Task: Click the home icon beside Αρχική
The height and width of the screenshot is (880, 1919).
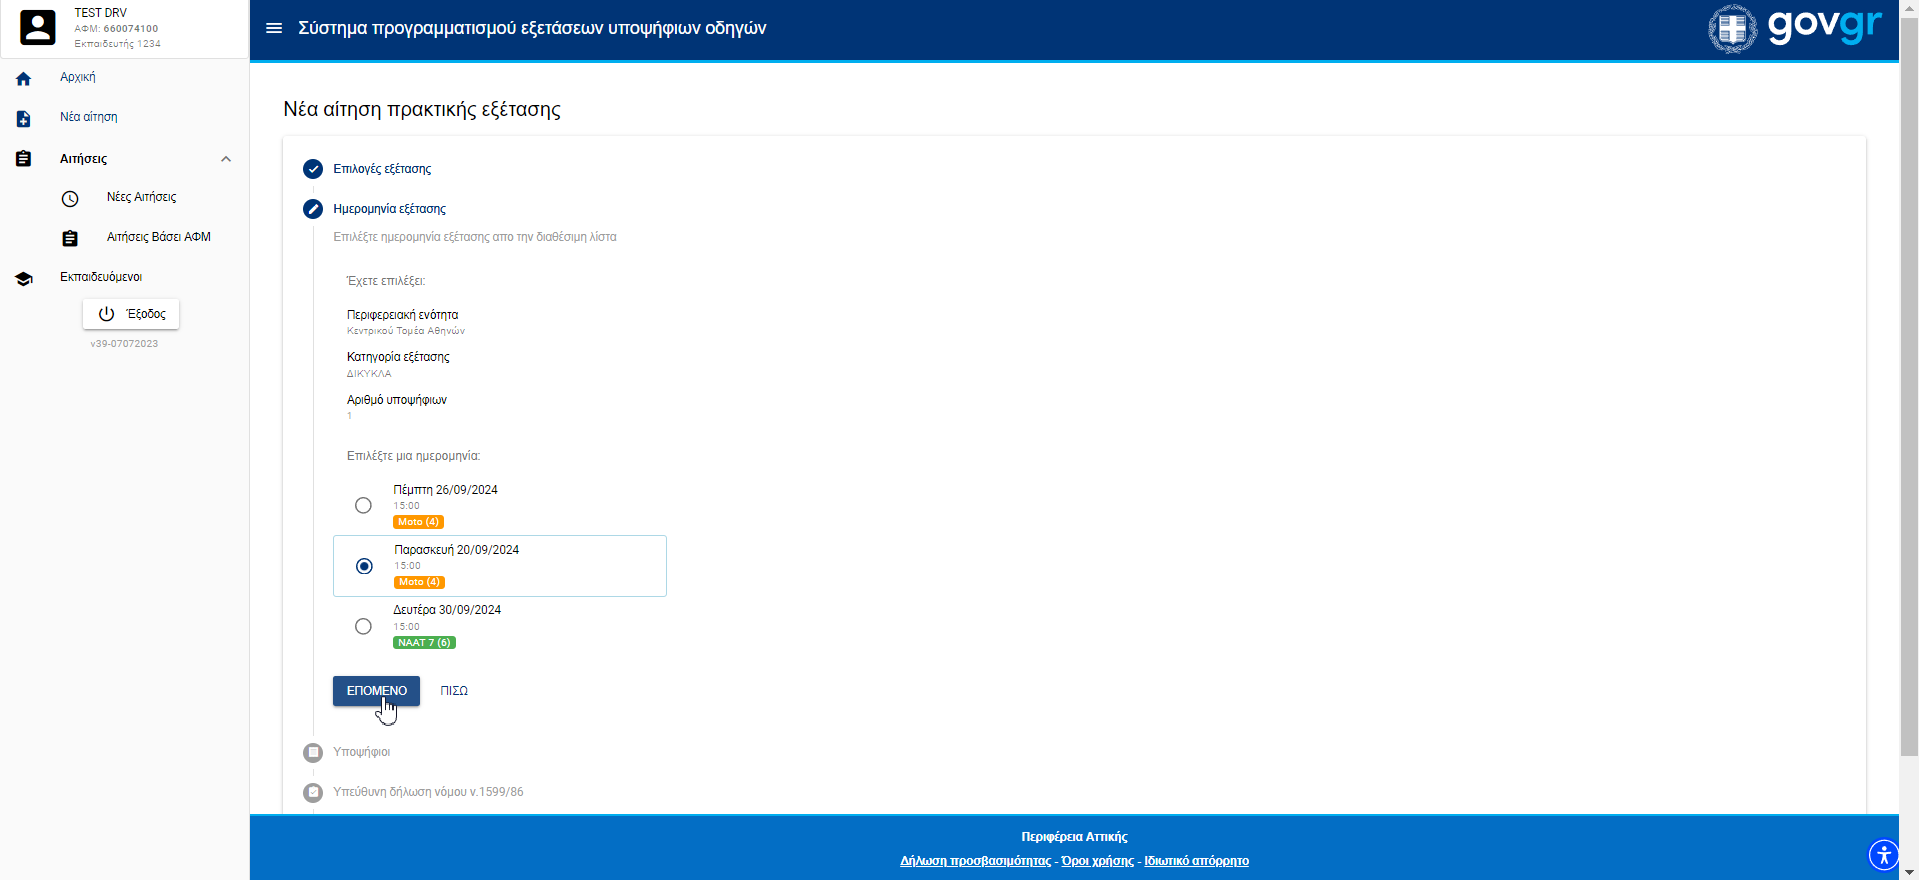Action: [24, 79]
